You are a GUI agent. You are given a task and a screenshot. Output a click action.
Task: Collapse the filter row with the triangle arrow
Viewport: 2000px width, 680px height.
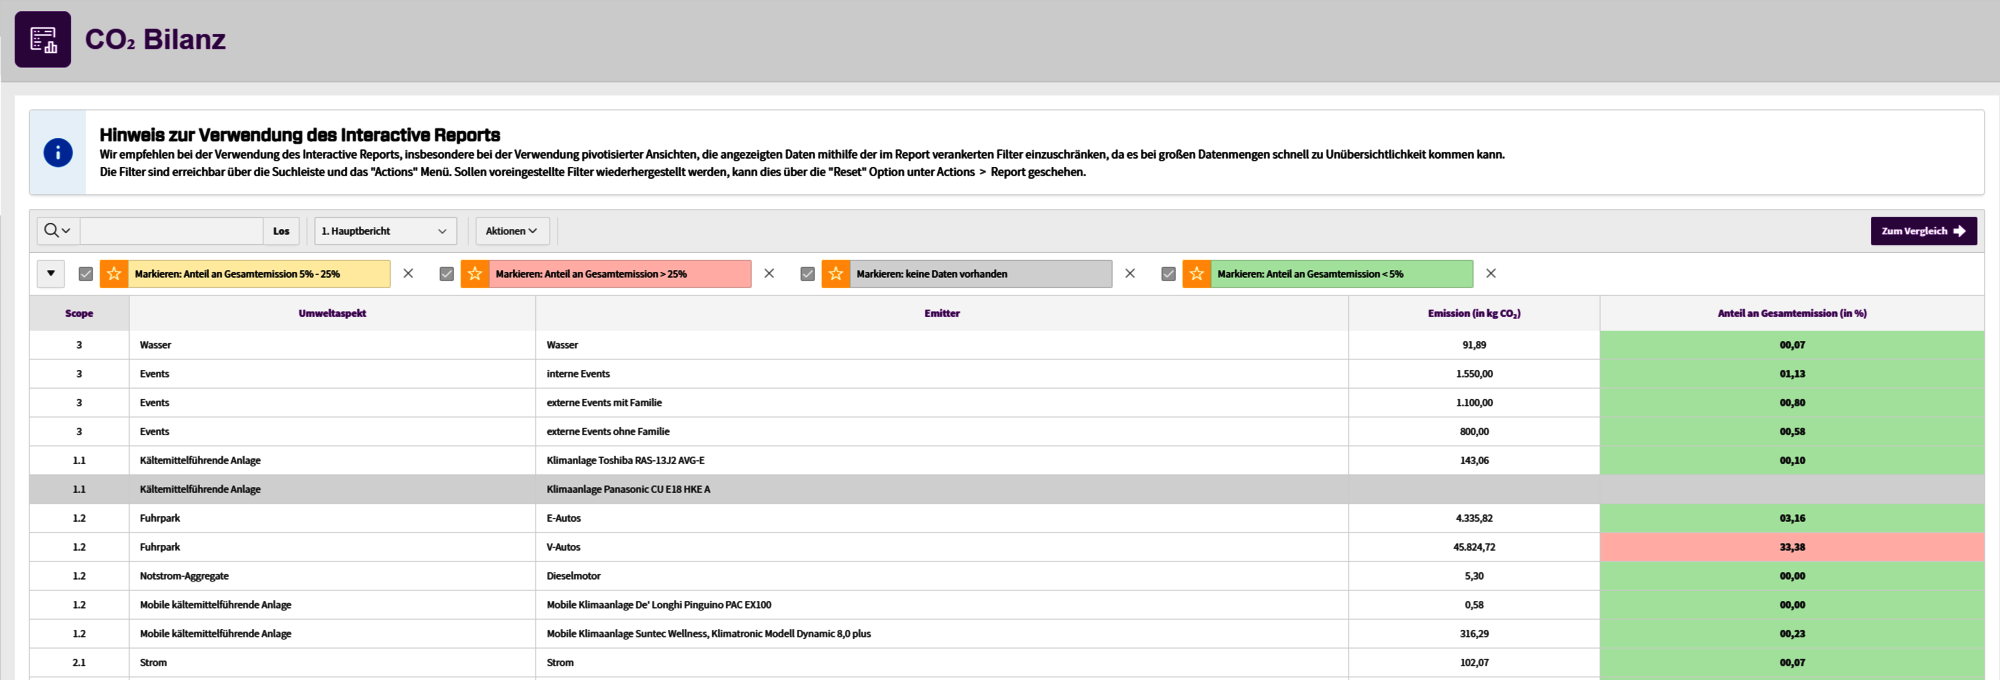pos(51,274)
